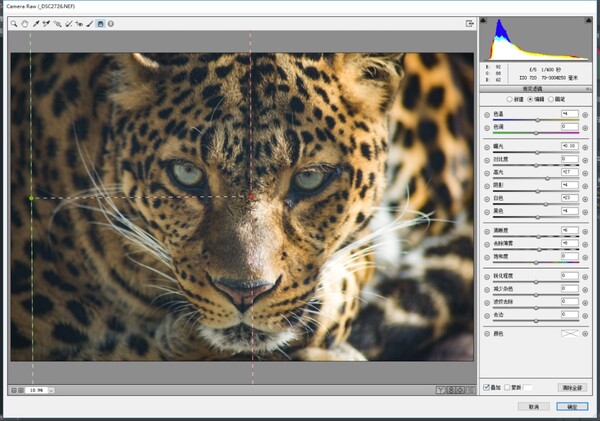Increase 曝光 exposure with its plus icon
The width and height of the screenshot is (600, 421).
[585, 147]
